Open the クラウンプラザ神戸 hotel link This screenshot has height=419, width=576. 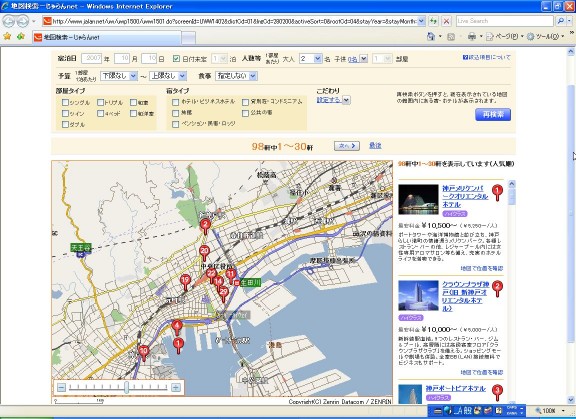(465, 296)
